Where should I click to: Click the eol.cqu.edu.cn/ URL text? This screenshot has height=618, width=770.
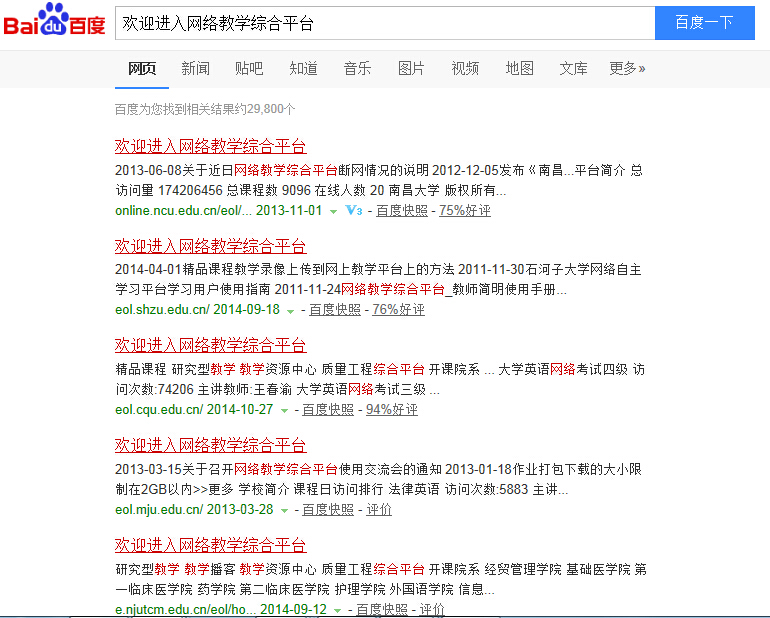click(159, 410)
